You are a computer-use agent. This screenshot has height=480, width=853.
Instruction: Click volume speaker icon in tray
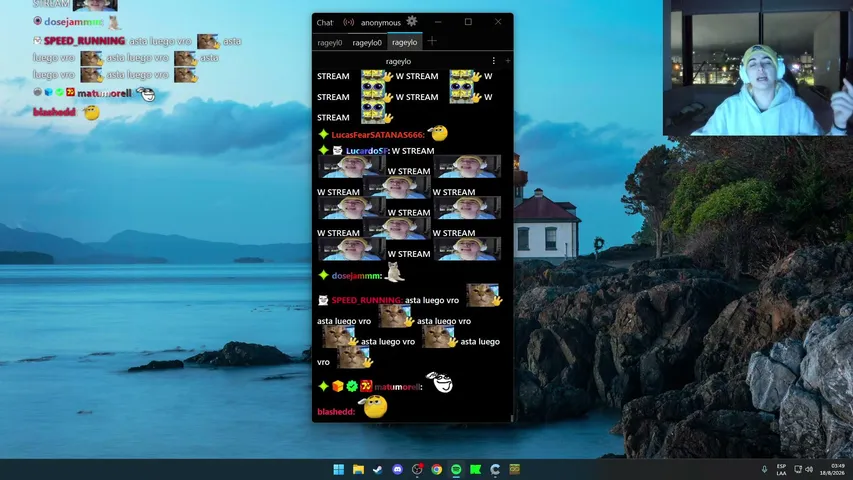click(809, 469)
